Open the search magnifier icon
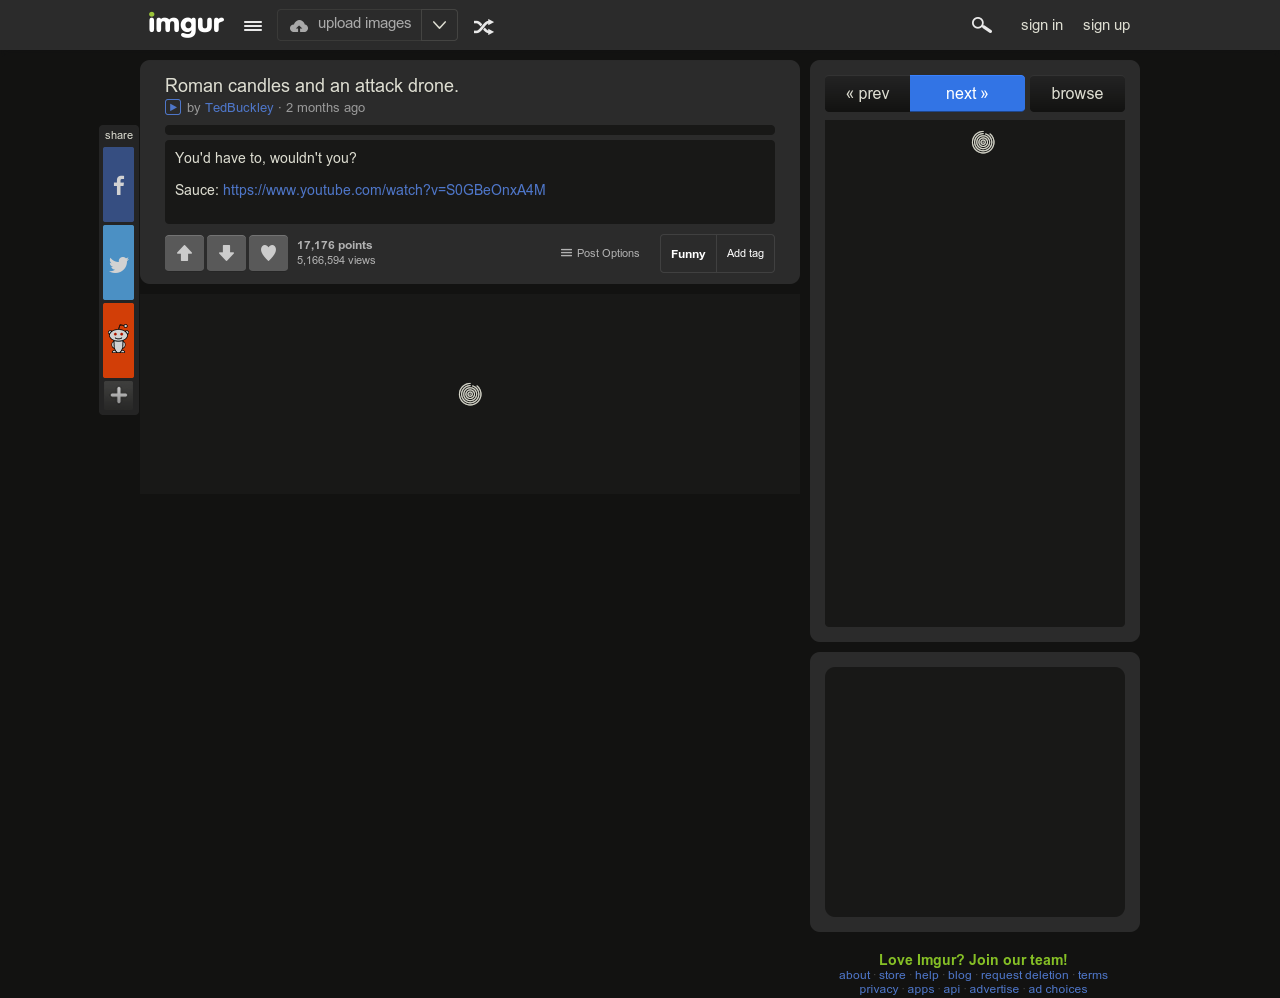1280x998 pixels. (982, 25)
